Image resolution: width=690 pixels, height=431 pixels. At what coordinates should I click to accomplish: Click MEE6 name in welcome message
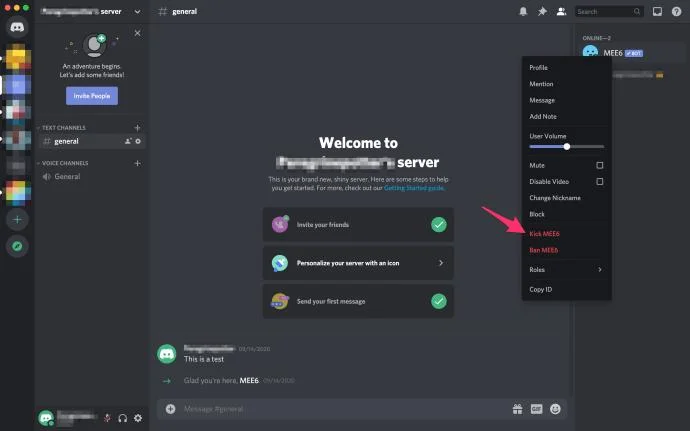(249, 380)
